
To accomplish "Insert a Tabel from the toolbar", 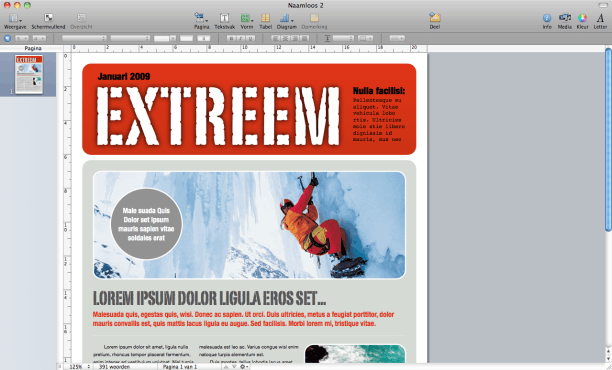I will [x=265, y=18].
